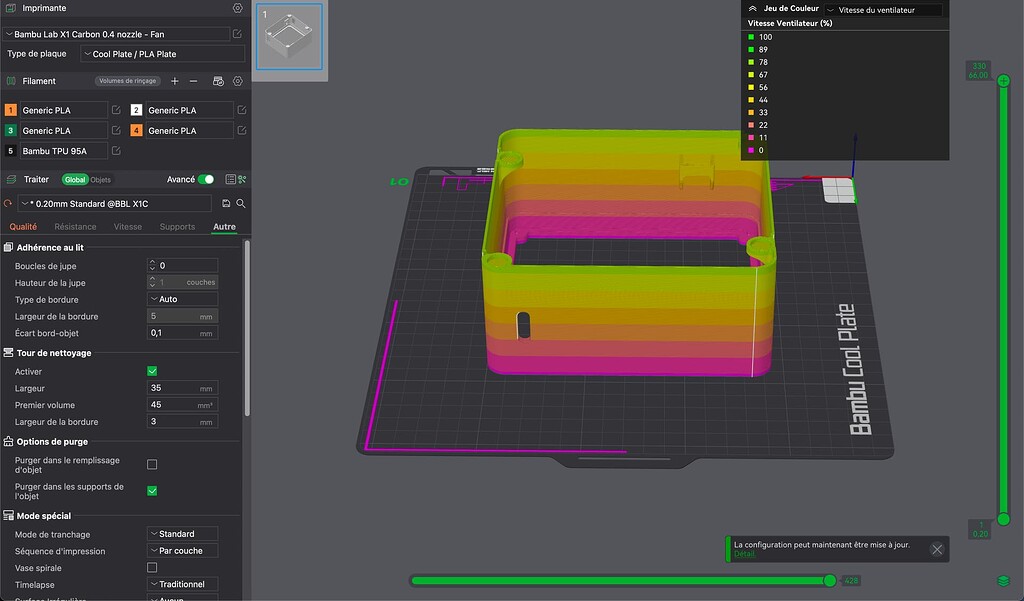Click the horizontal move slider handle at 428
This screenshot has width=1024, height=601.
pos(829,581)
